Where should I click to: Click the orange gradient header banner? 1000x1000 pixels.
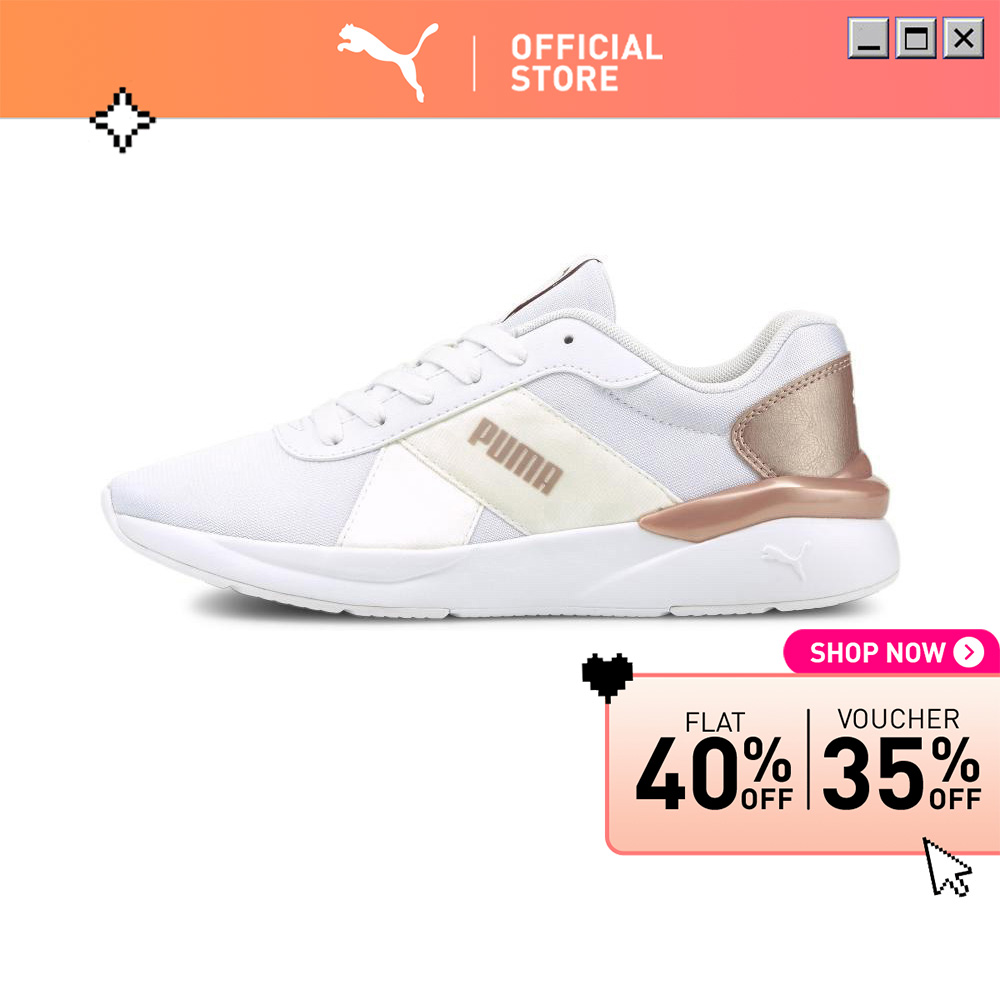[x=500, y=59]
